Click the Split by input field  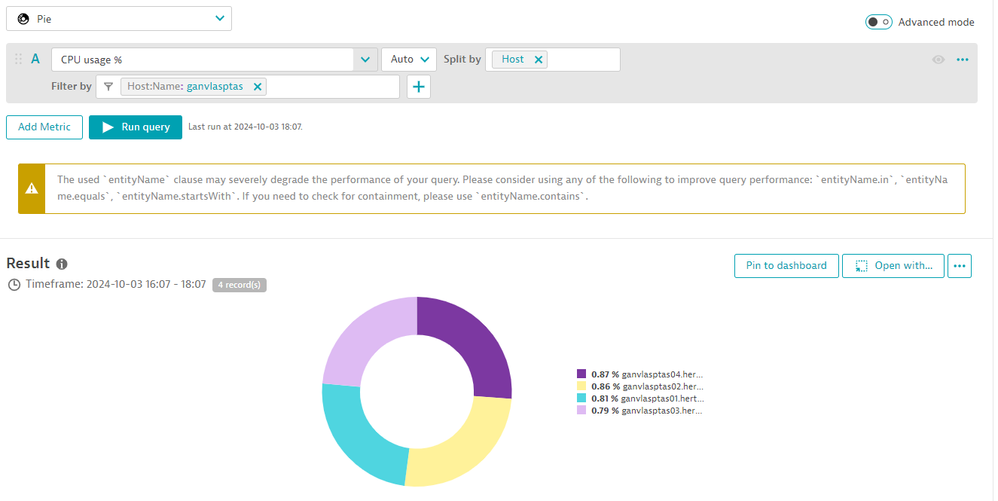pyautogui.click(x=584, y=60)
